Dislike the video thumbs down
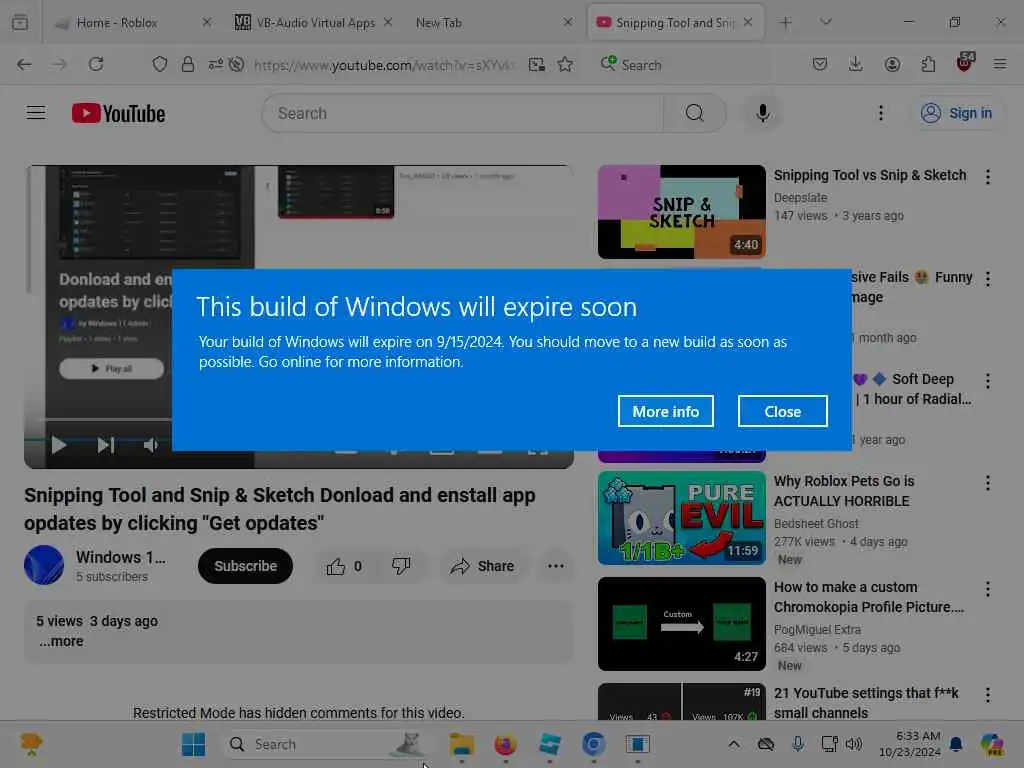This screenshot has width=1024, height=768. click(401, 566)
